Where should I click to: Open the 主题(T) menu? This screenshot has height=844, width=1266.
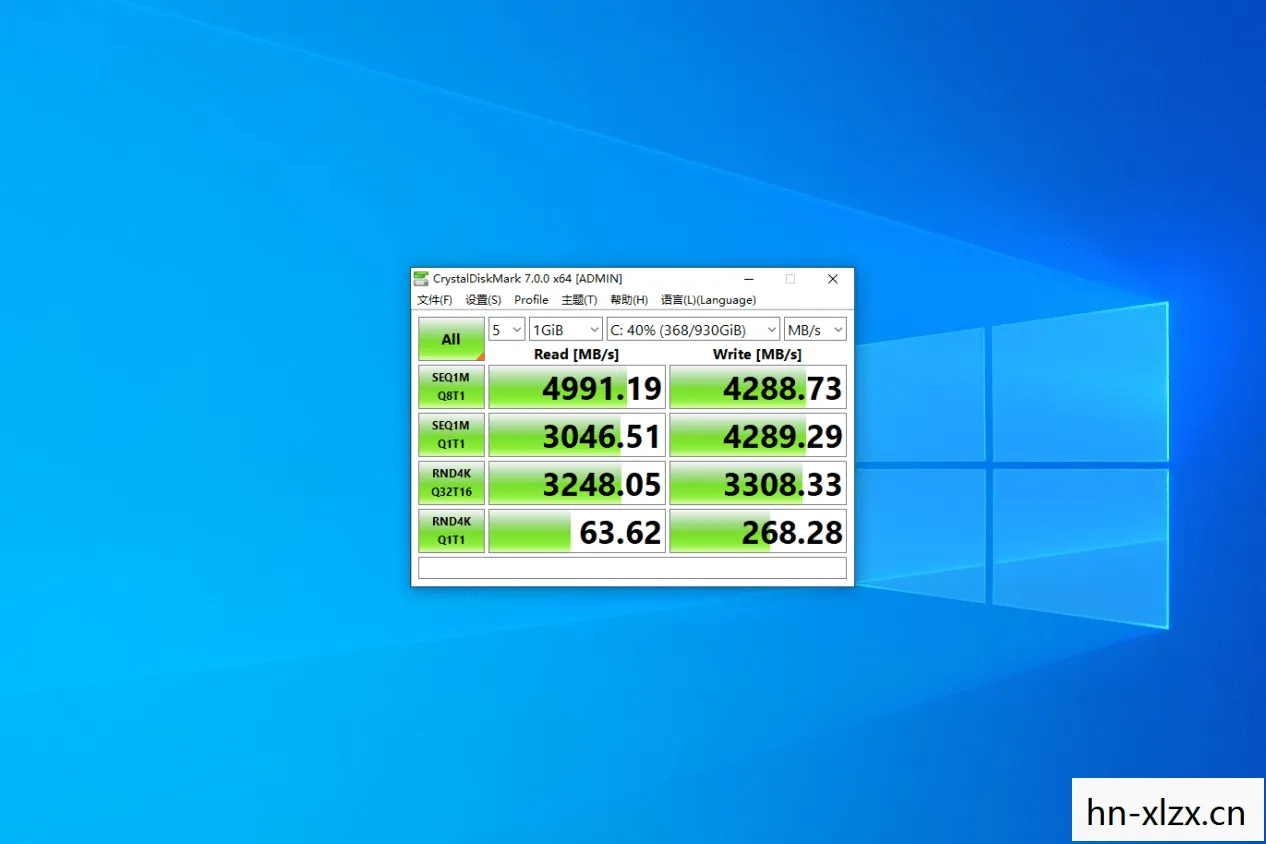579,300
